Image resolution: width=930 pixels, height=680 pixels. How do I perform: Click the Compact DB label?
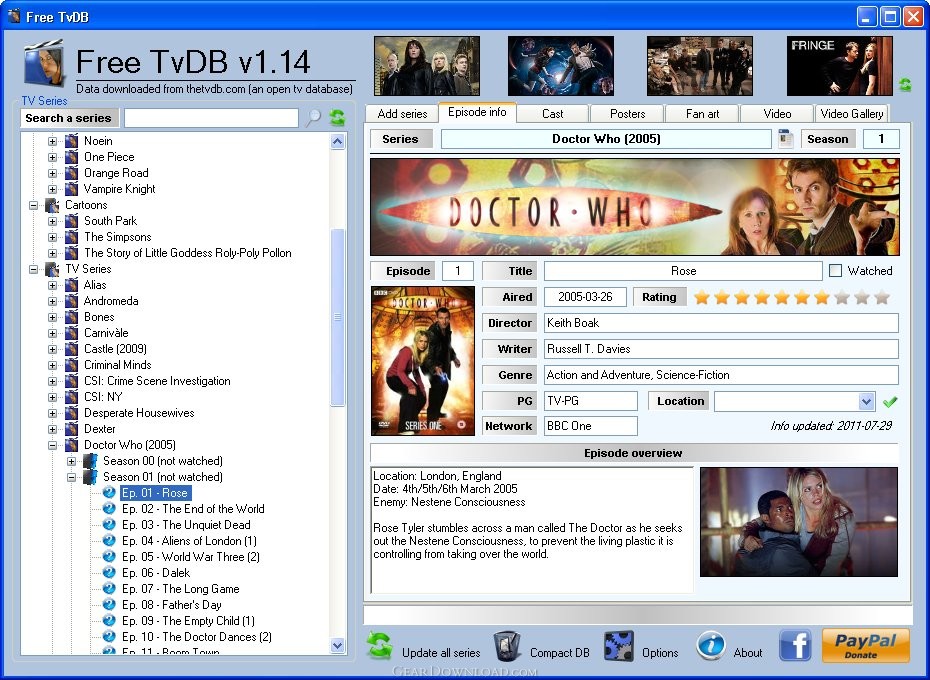coord(560,653)
